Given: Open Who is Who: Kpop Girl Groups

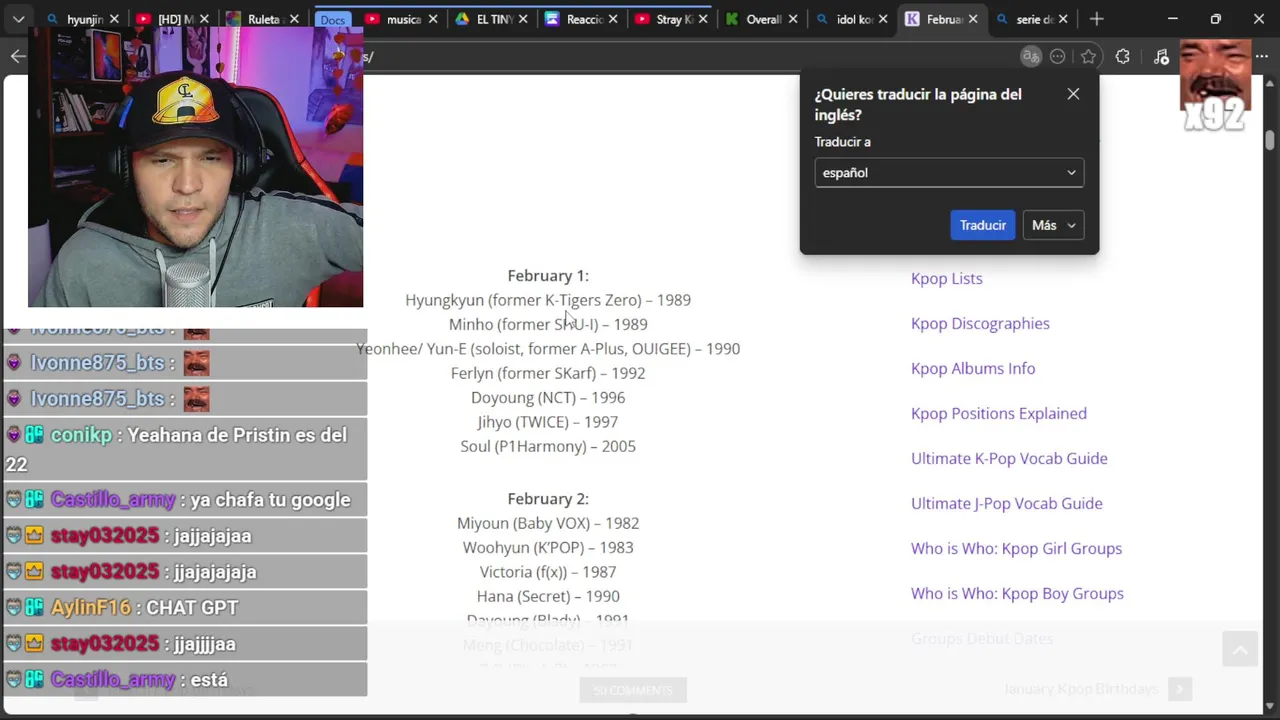Looking at the screenshot, I should tap(1016, 548).
